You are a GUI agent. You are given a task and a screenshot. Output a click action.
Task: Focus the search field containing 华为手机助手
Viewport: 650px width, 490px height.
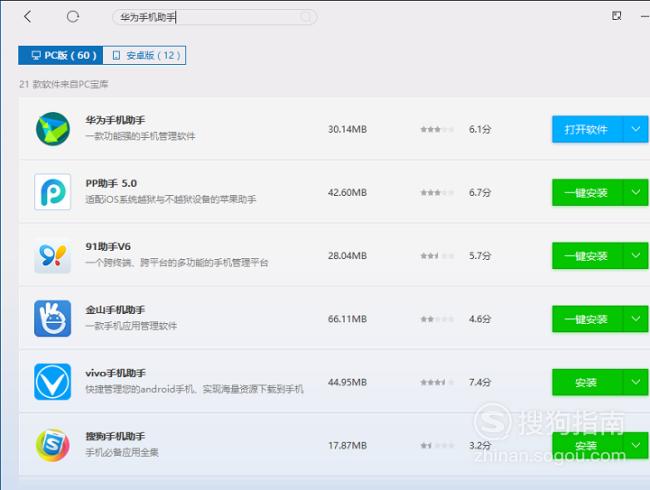click(215, 17)
